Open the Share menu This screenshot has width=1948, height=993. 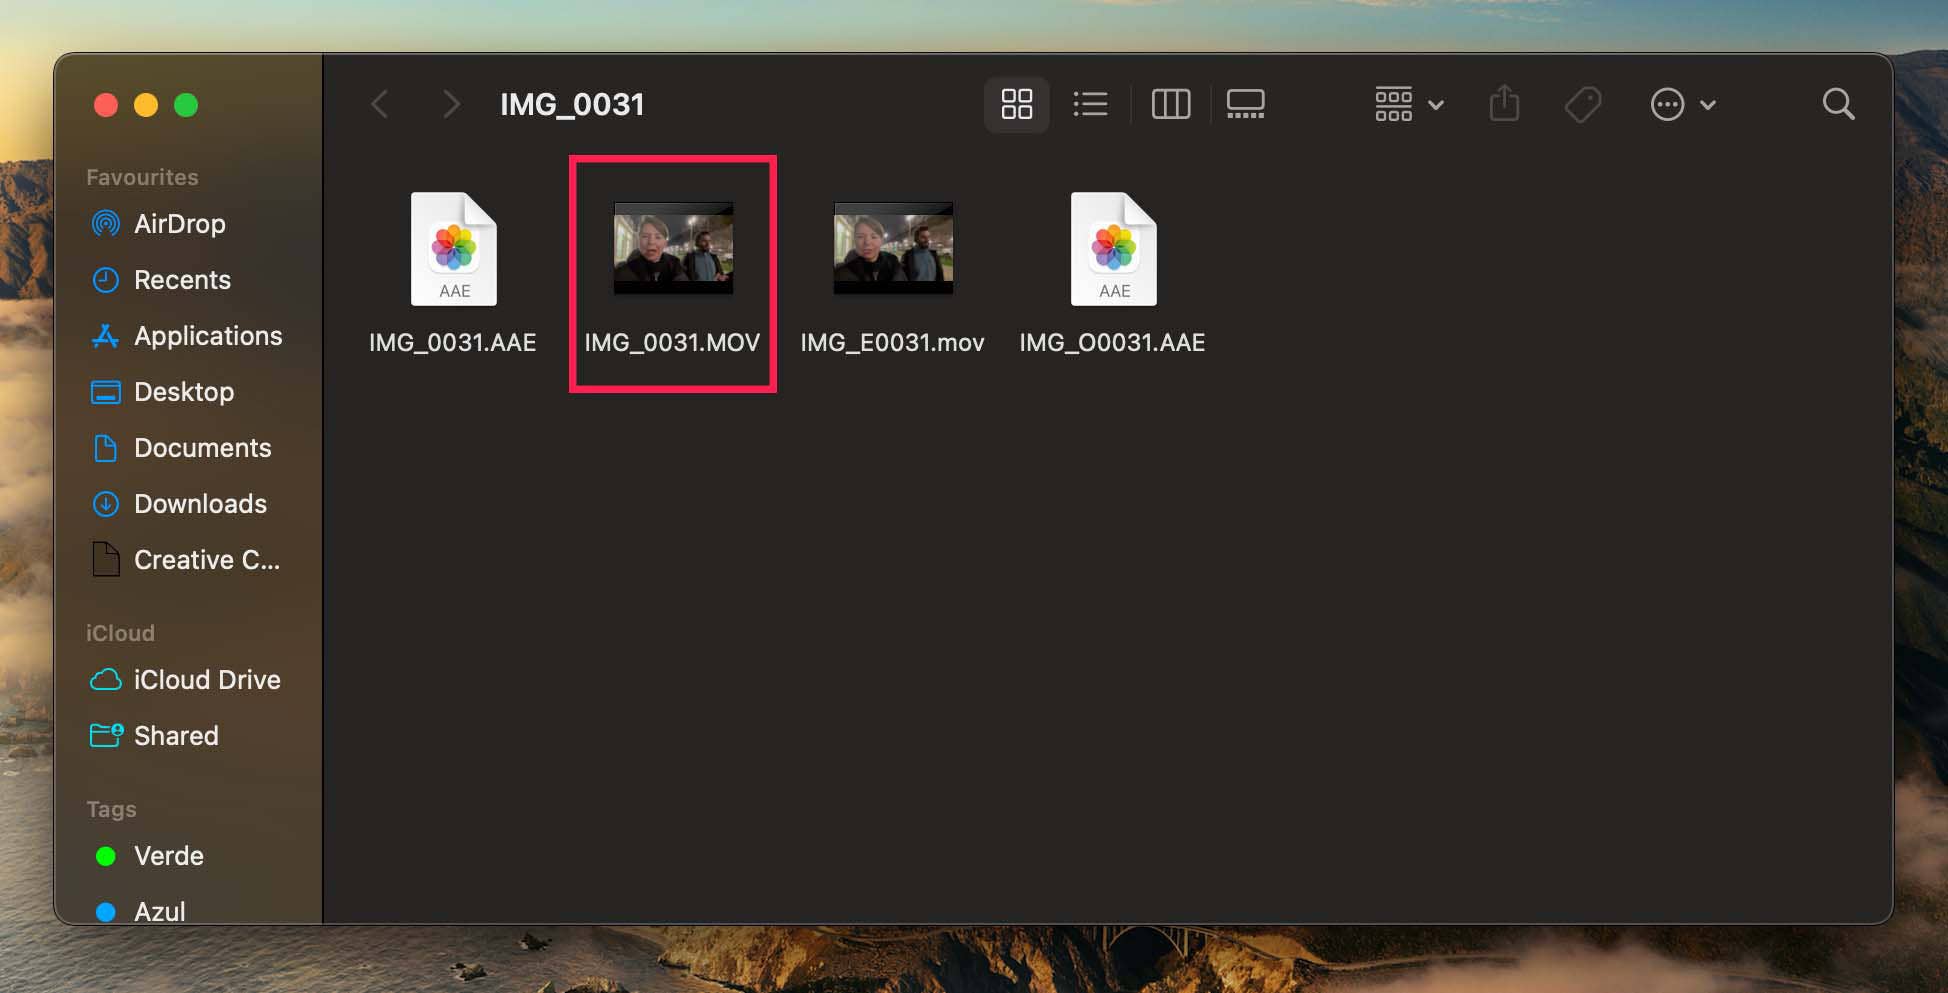click(1504, 104)
